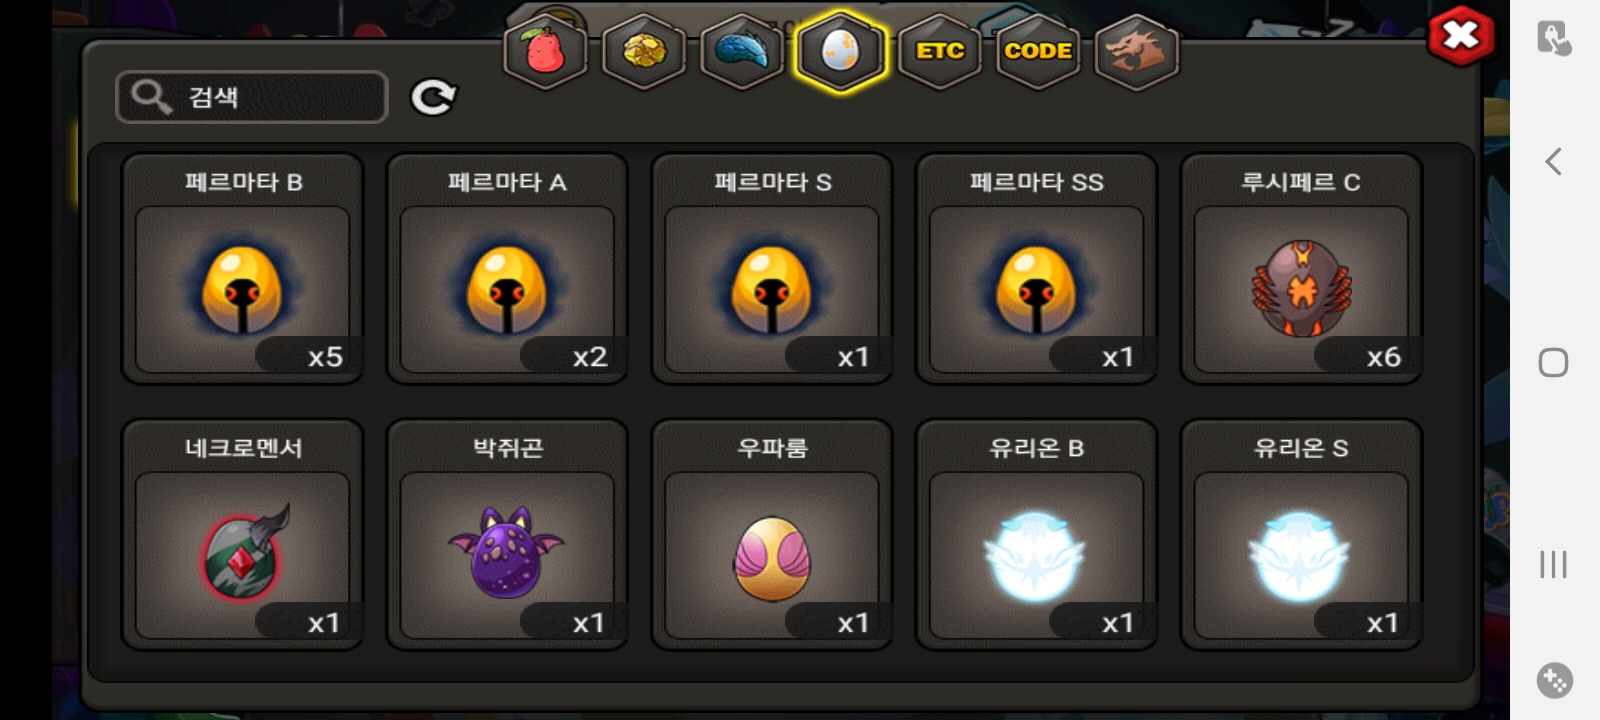The image size is (1600, 720).
Task: Choose the pink 우파룸 egg
Action: click(772, 534)
